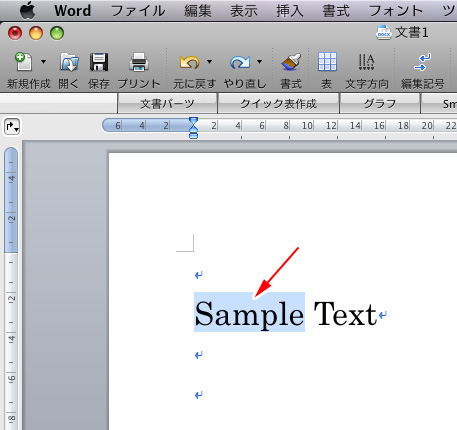Open the Redo history dropdown arrow
The image size is (457, 430).
tap(259, 62)
